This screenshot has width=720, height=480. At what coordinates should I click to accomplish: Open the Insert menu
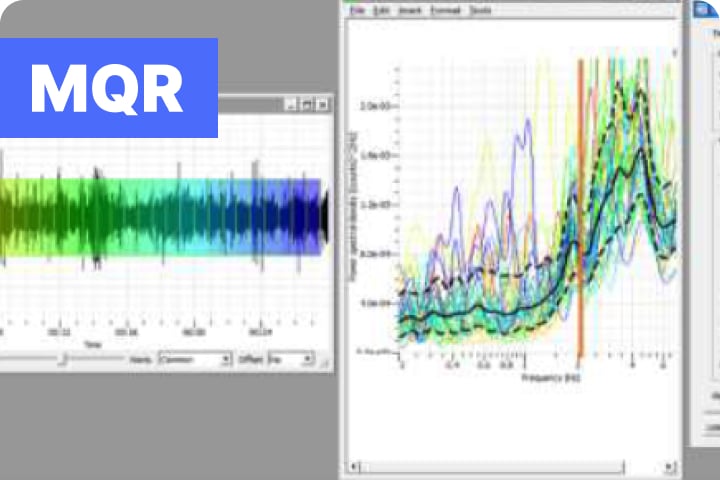(410, 10)
